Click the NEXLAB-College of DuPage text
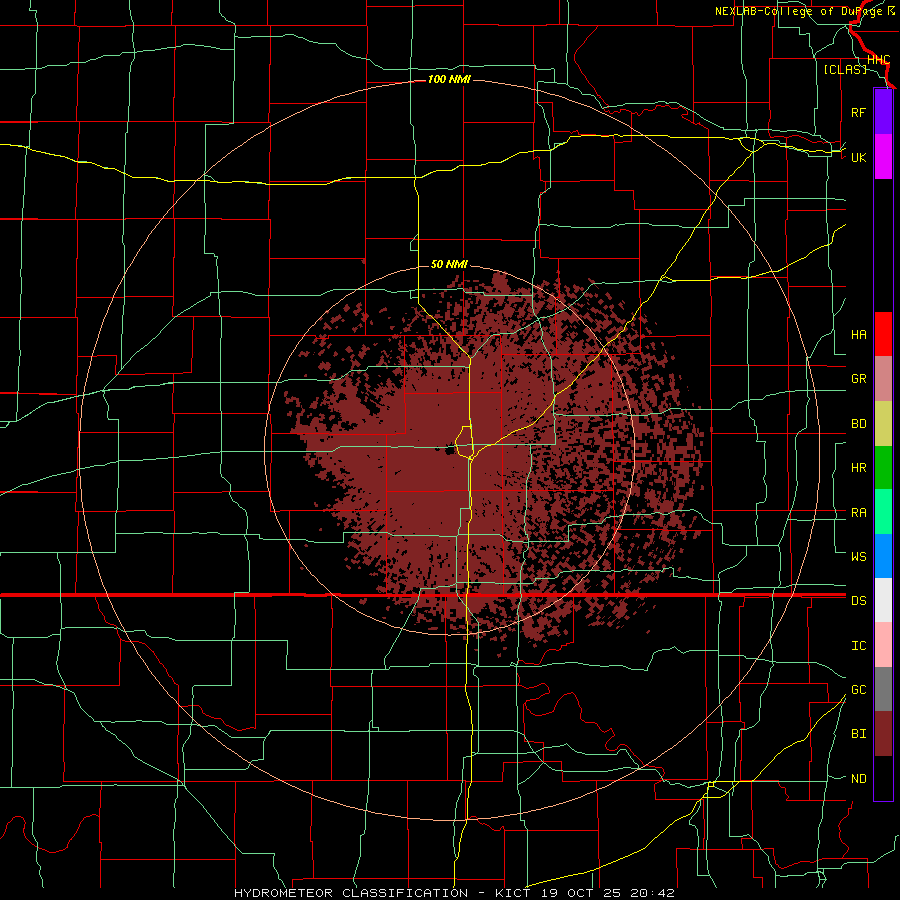The image size is (900, 900). pyautogui.click(x=800, y=11)
